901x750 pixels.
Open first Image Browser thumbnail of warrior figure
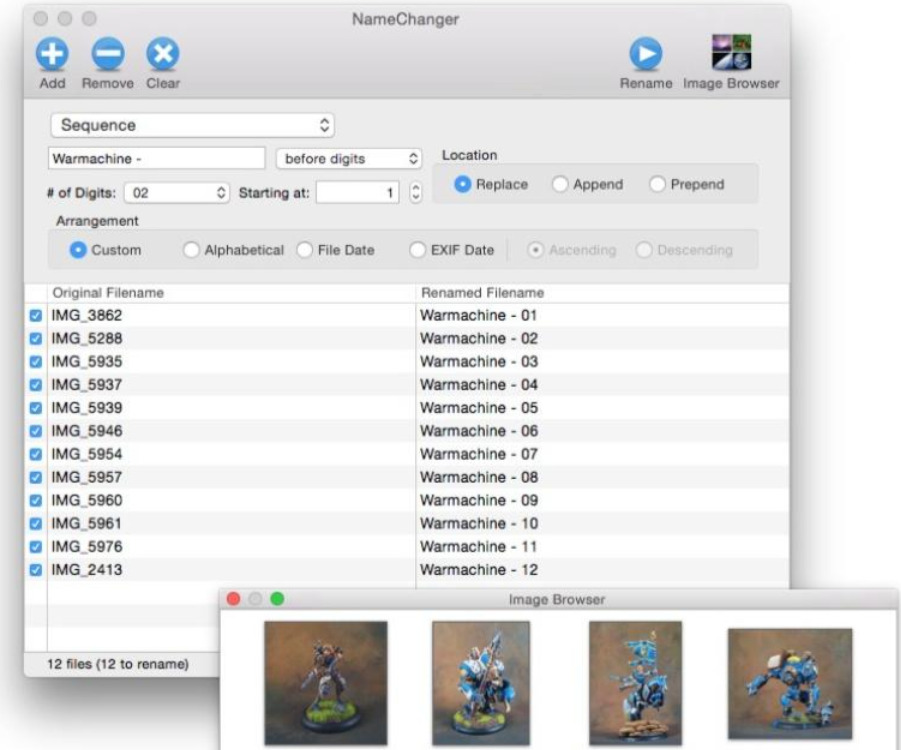pos(326,683)
